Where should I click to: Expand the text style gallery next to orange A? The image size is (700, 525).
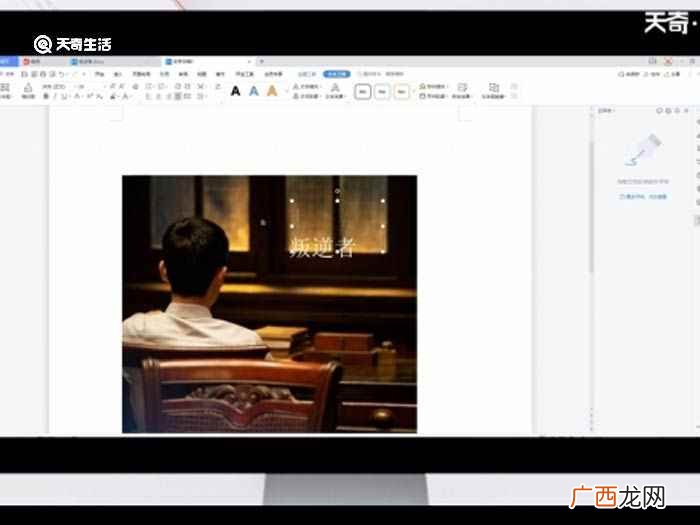click(x=285, y=92)
